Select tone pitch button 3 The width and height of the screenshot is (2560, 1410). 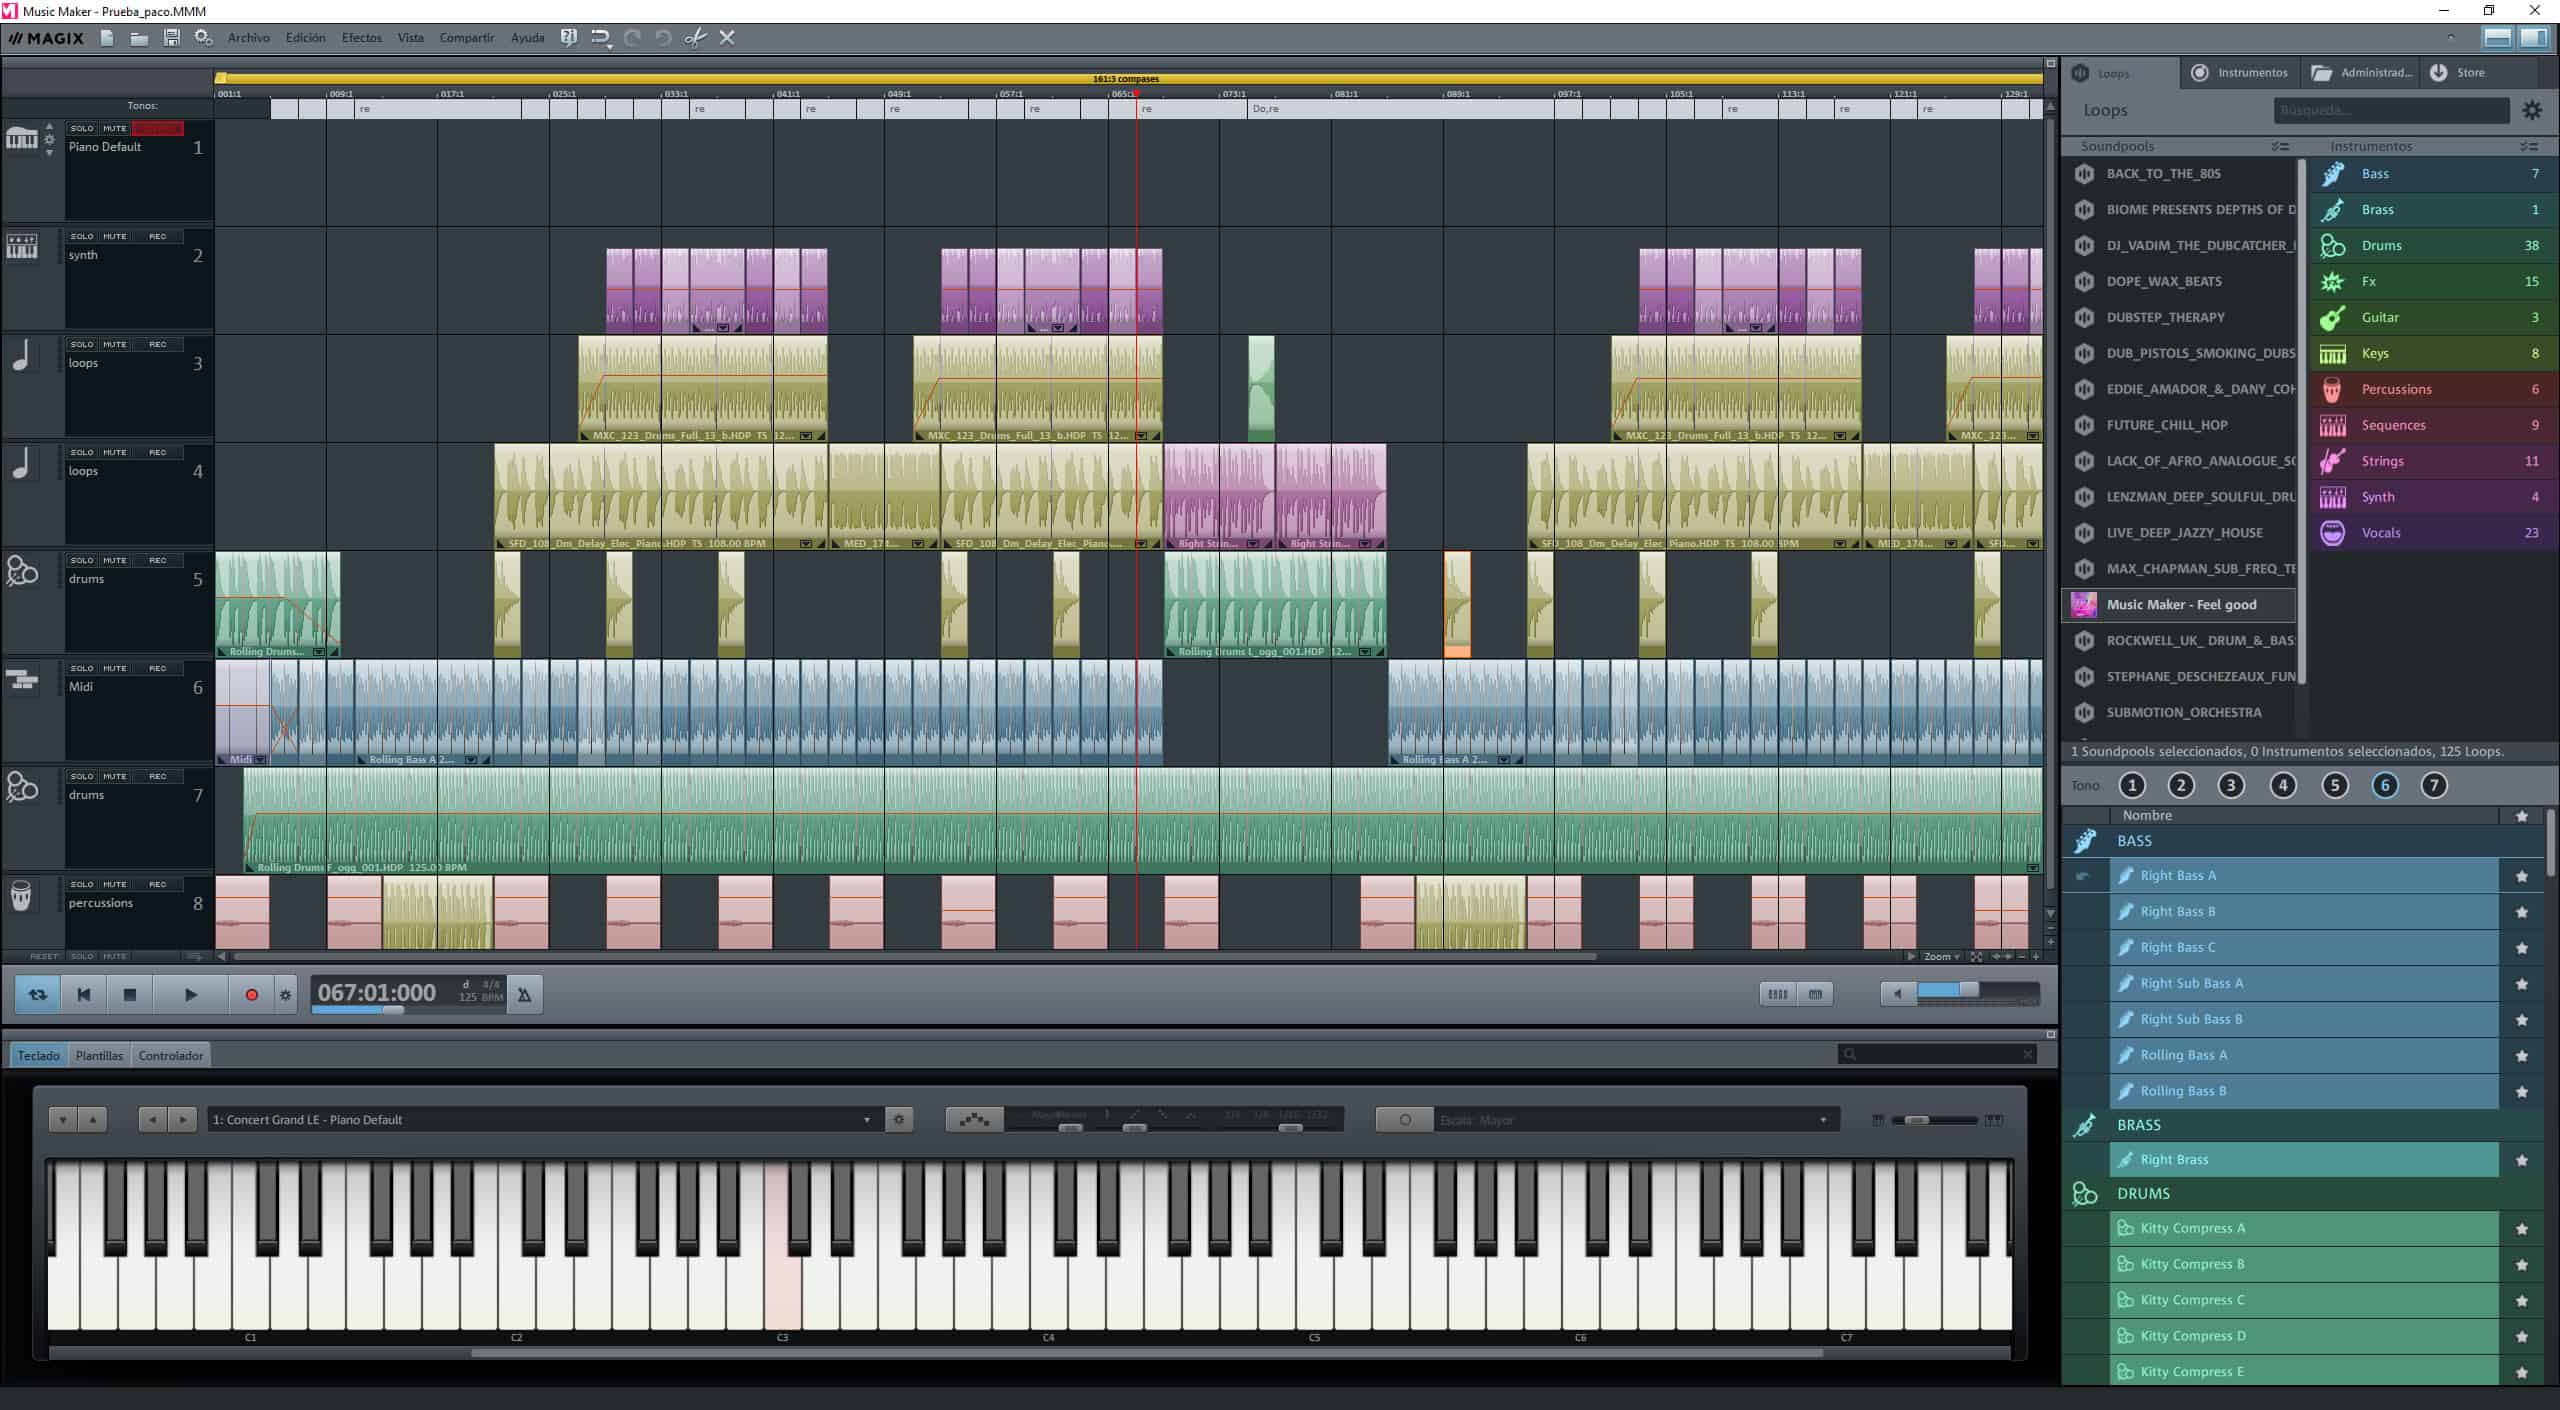pos(2231,786)
